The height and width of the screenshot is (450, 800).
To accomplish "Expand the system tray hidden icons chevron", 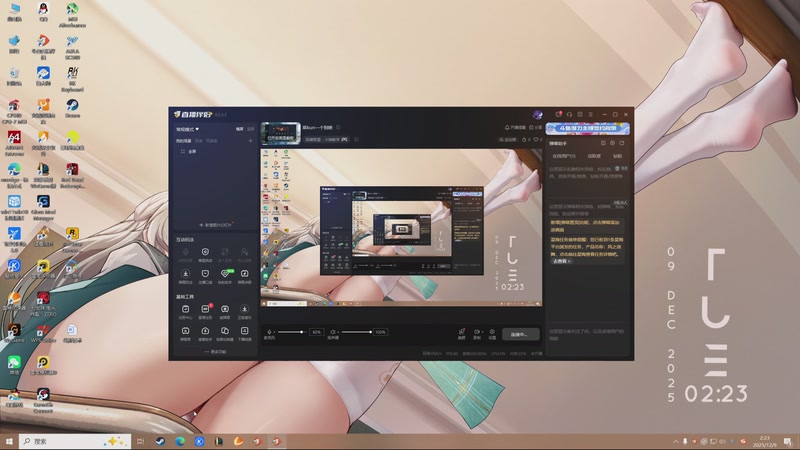I will (x=676, y=442).
